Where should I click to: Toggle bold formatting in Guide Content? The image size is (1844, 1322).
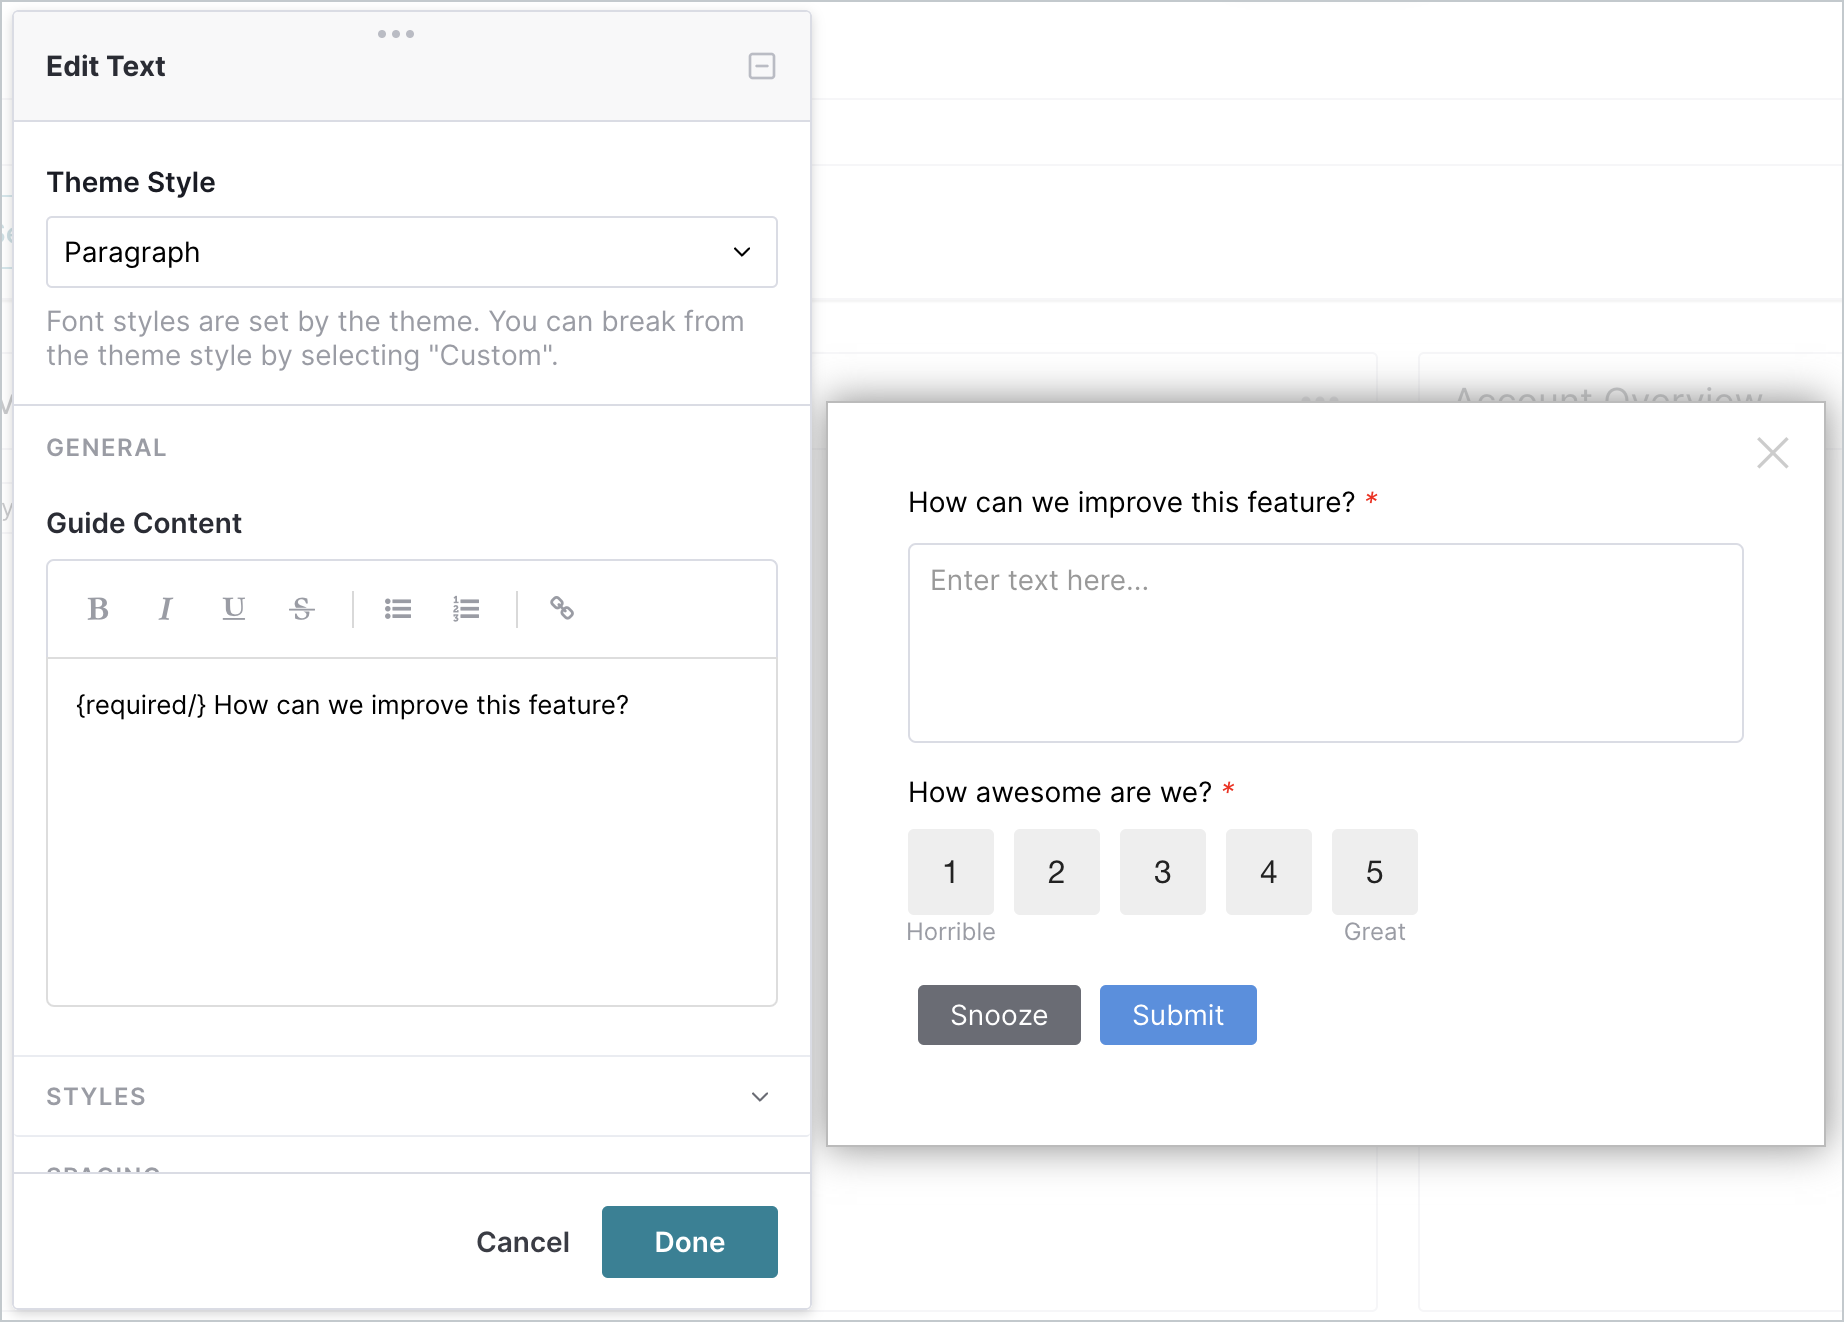[98, 608]
